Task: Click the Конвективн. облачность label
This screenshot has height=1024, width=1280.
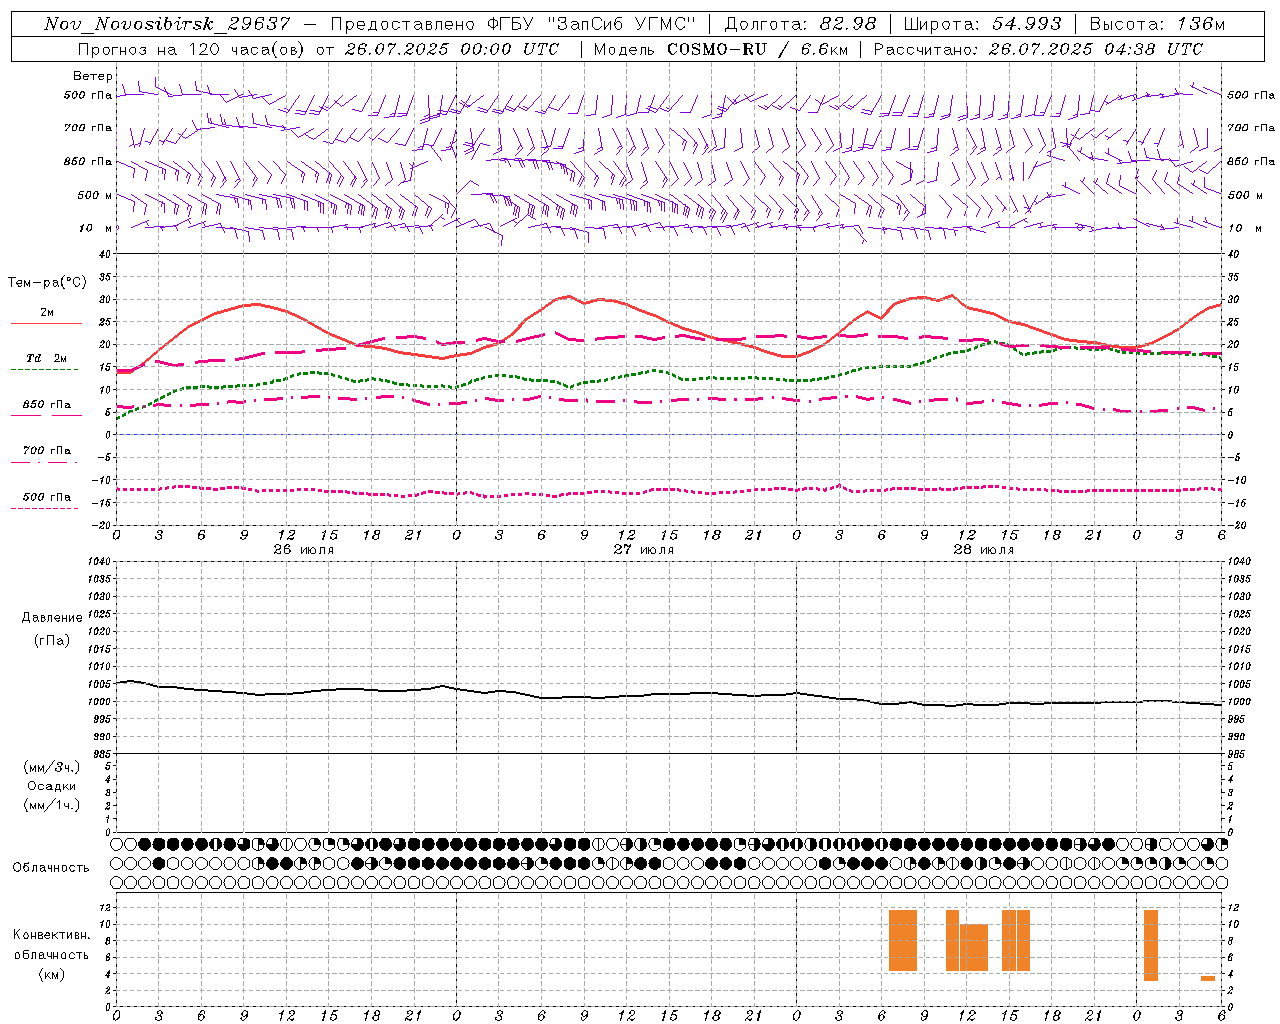Action: 51,945
